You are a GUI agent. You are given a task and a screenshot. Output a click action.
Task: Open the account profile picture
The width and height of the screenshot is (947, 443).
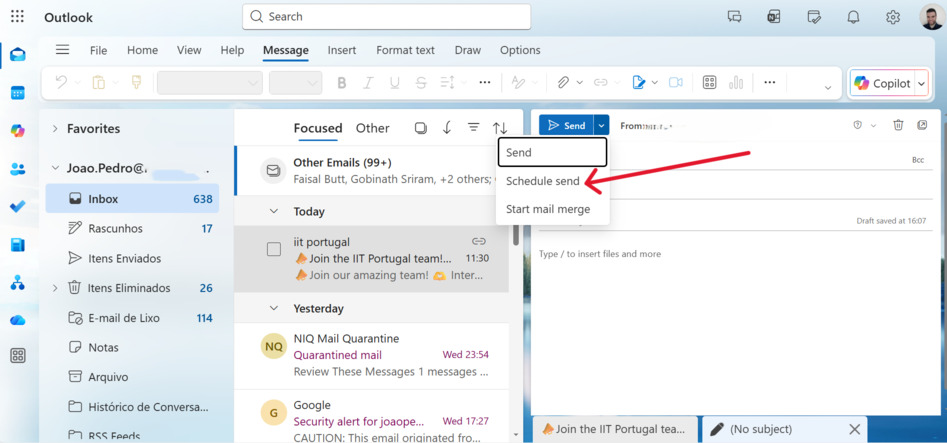coord(932,17)
